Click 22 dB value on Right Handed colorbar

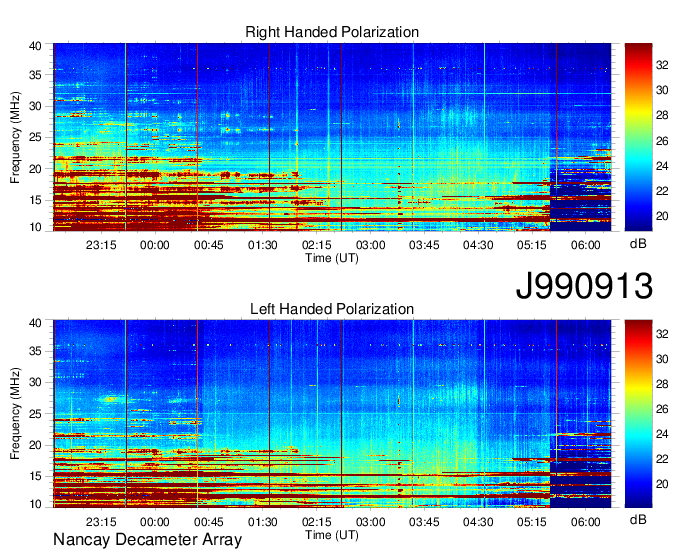[662, 191]
